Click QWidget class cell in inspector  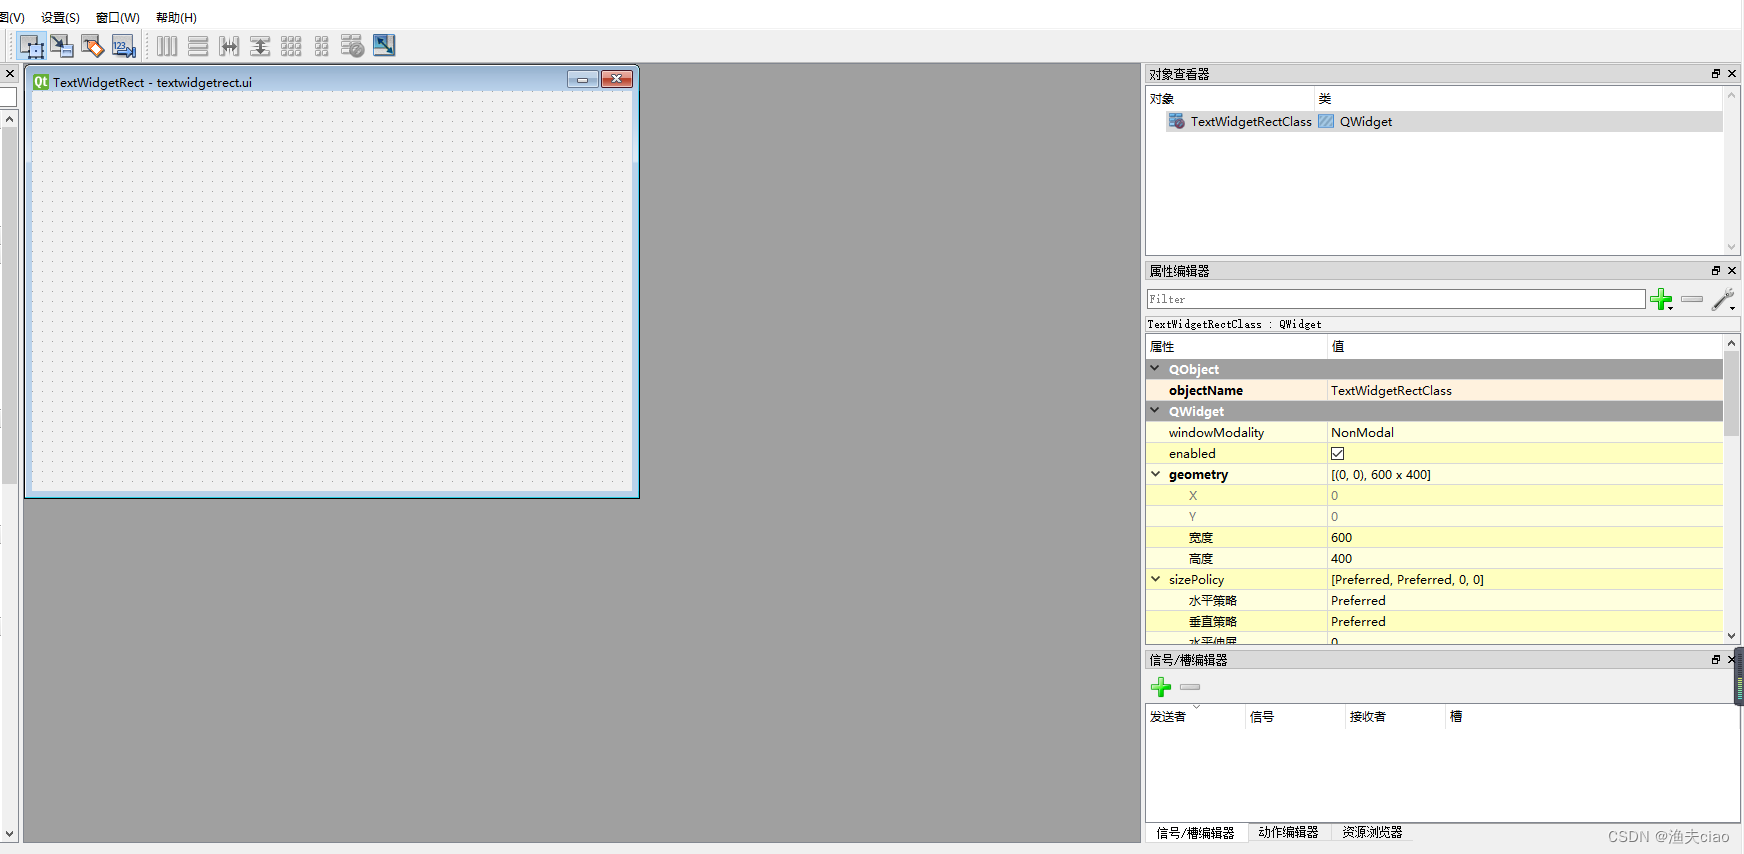pos(1366,122)
